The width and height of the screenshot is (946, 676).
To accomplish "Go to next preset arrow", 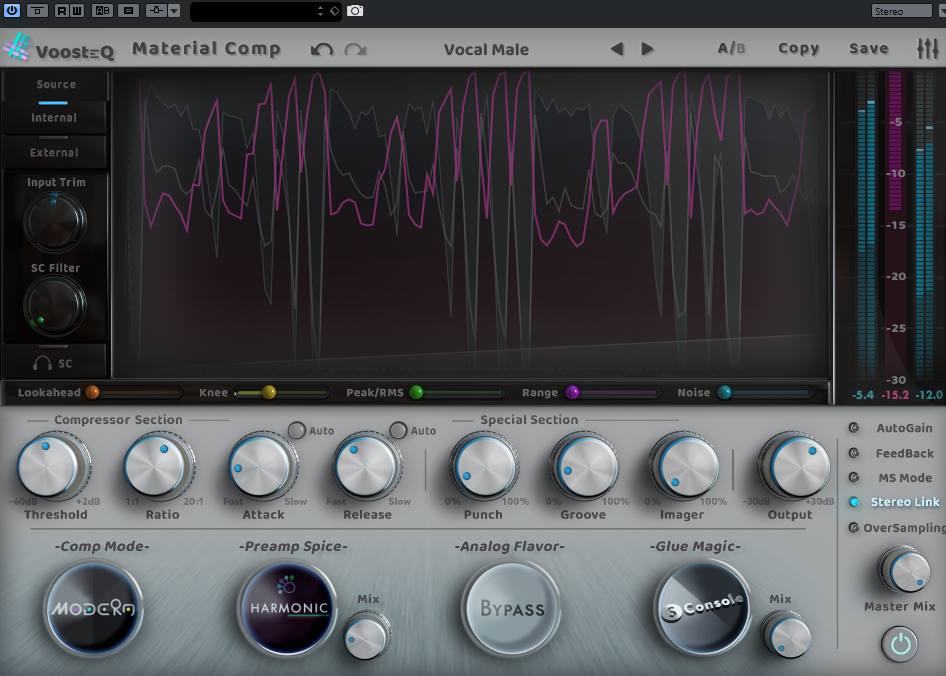I will pos(647,49).
